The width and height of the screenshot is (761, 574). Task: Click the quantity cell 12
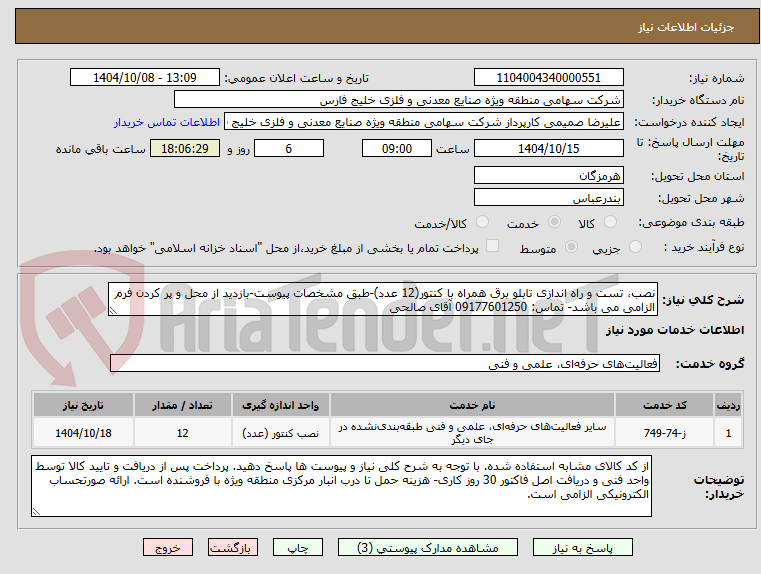pos(182,432)
